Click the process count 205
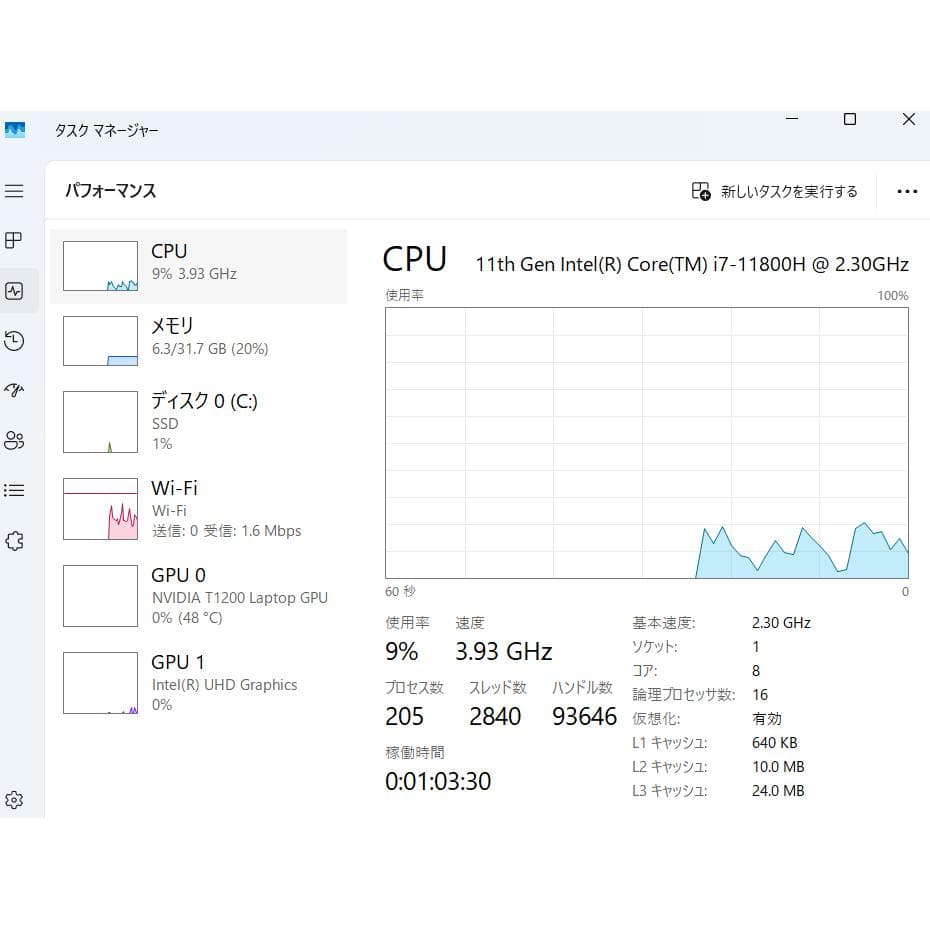The image size is (930, 930). tap(404, 716)
